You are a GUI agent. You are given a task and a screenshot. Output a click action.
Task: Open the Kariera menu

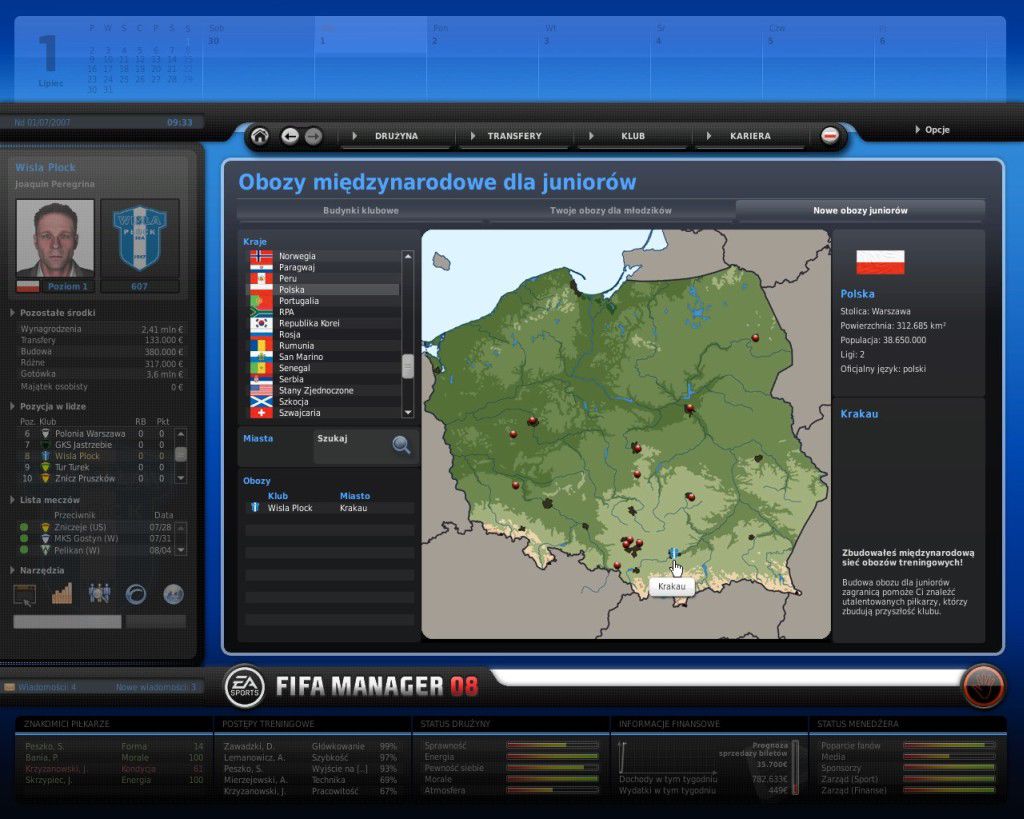tap(750, 136)
